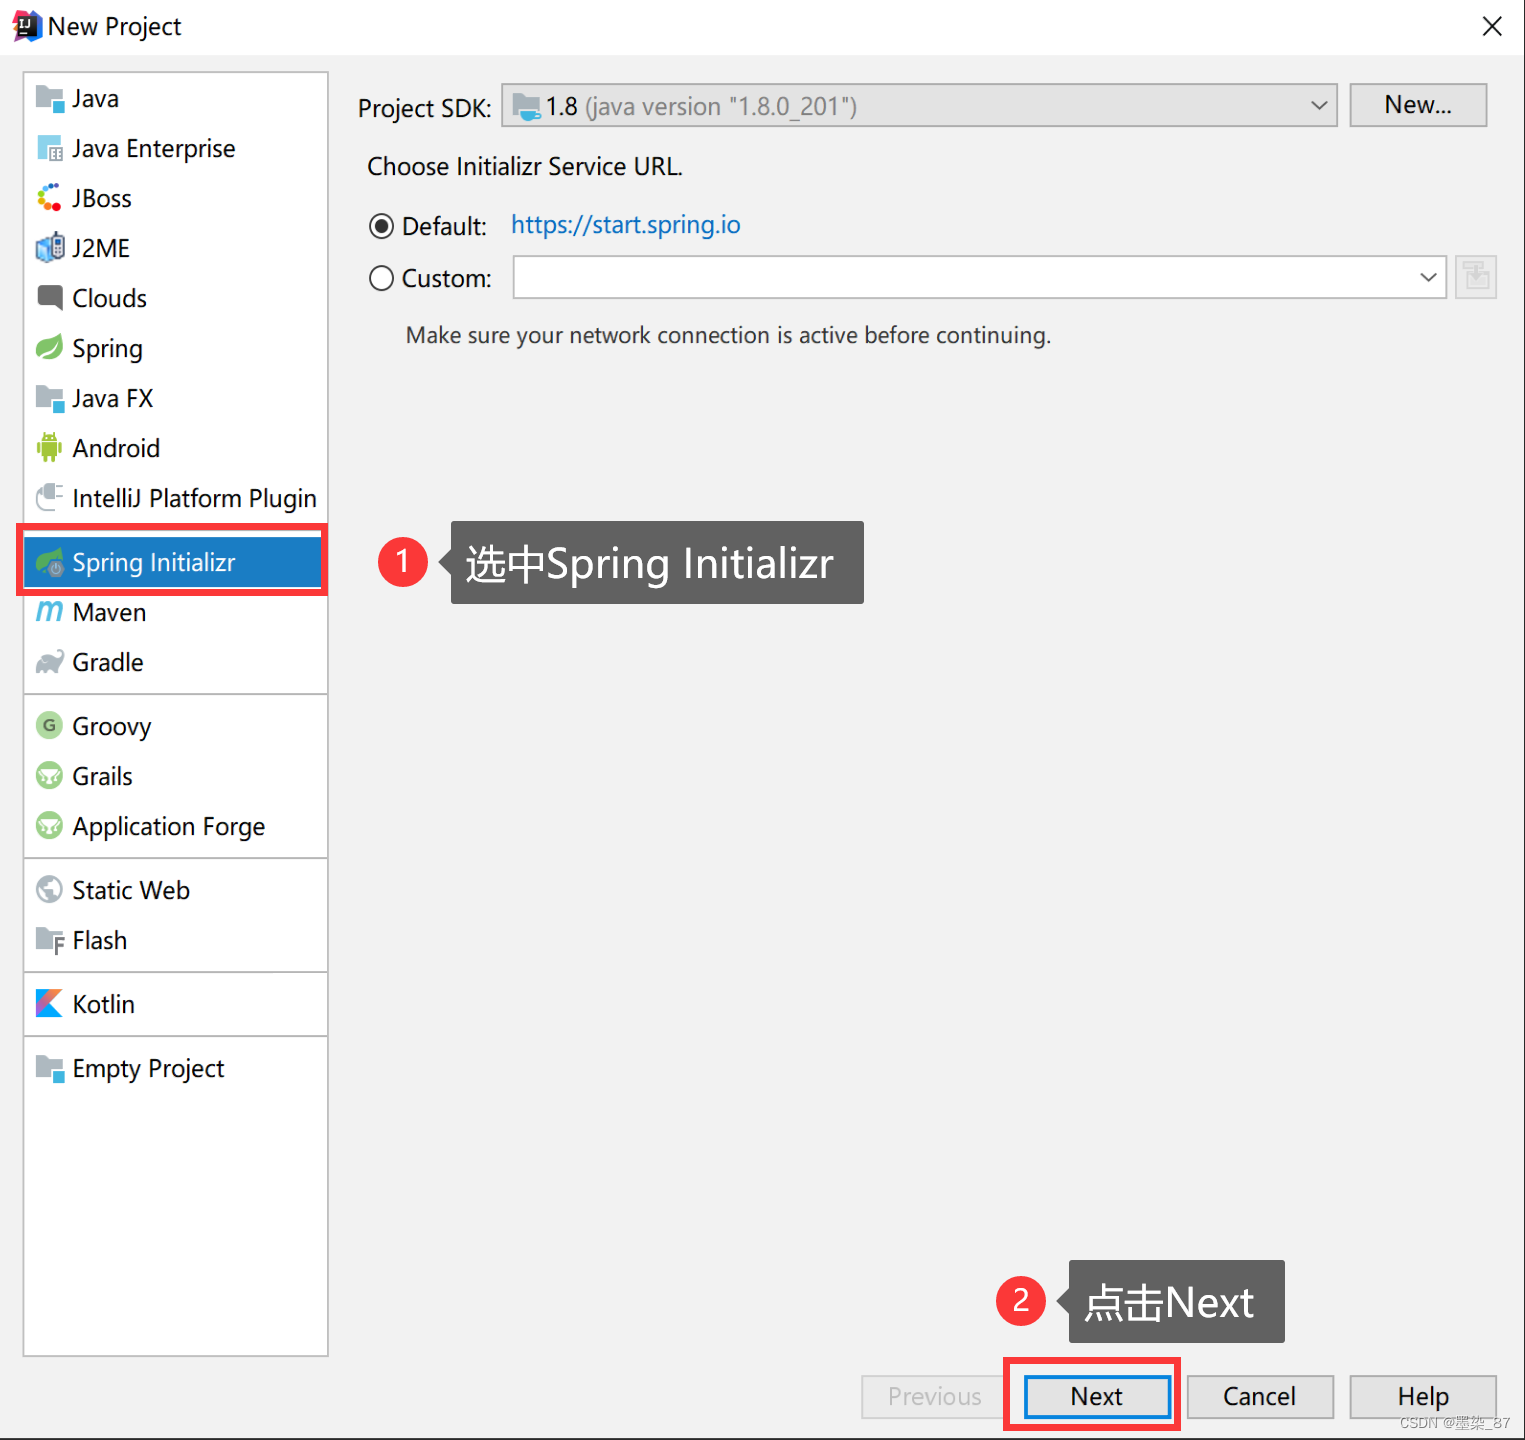Click the Java FX folder icon

point(49,398)
